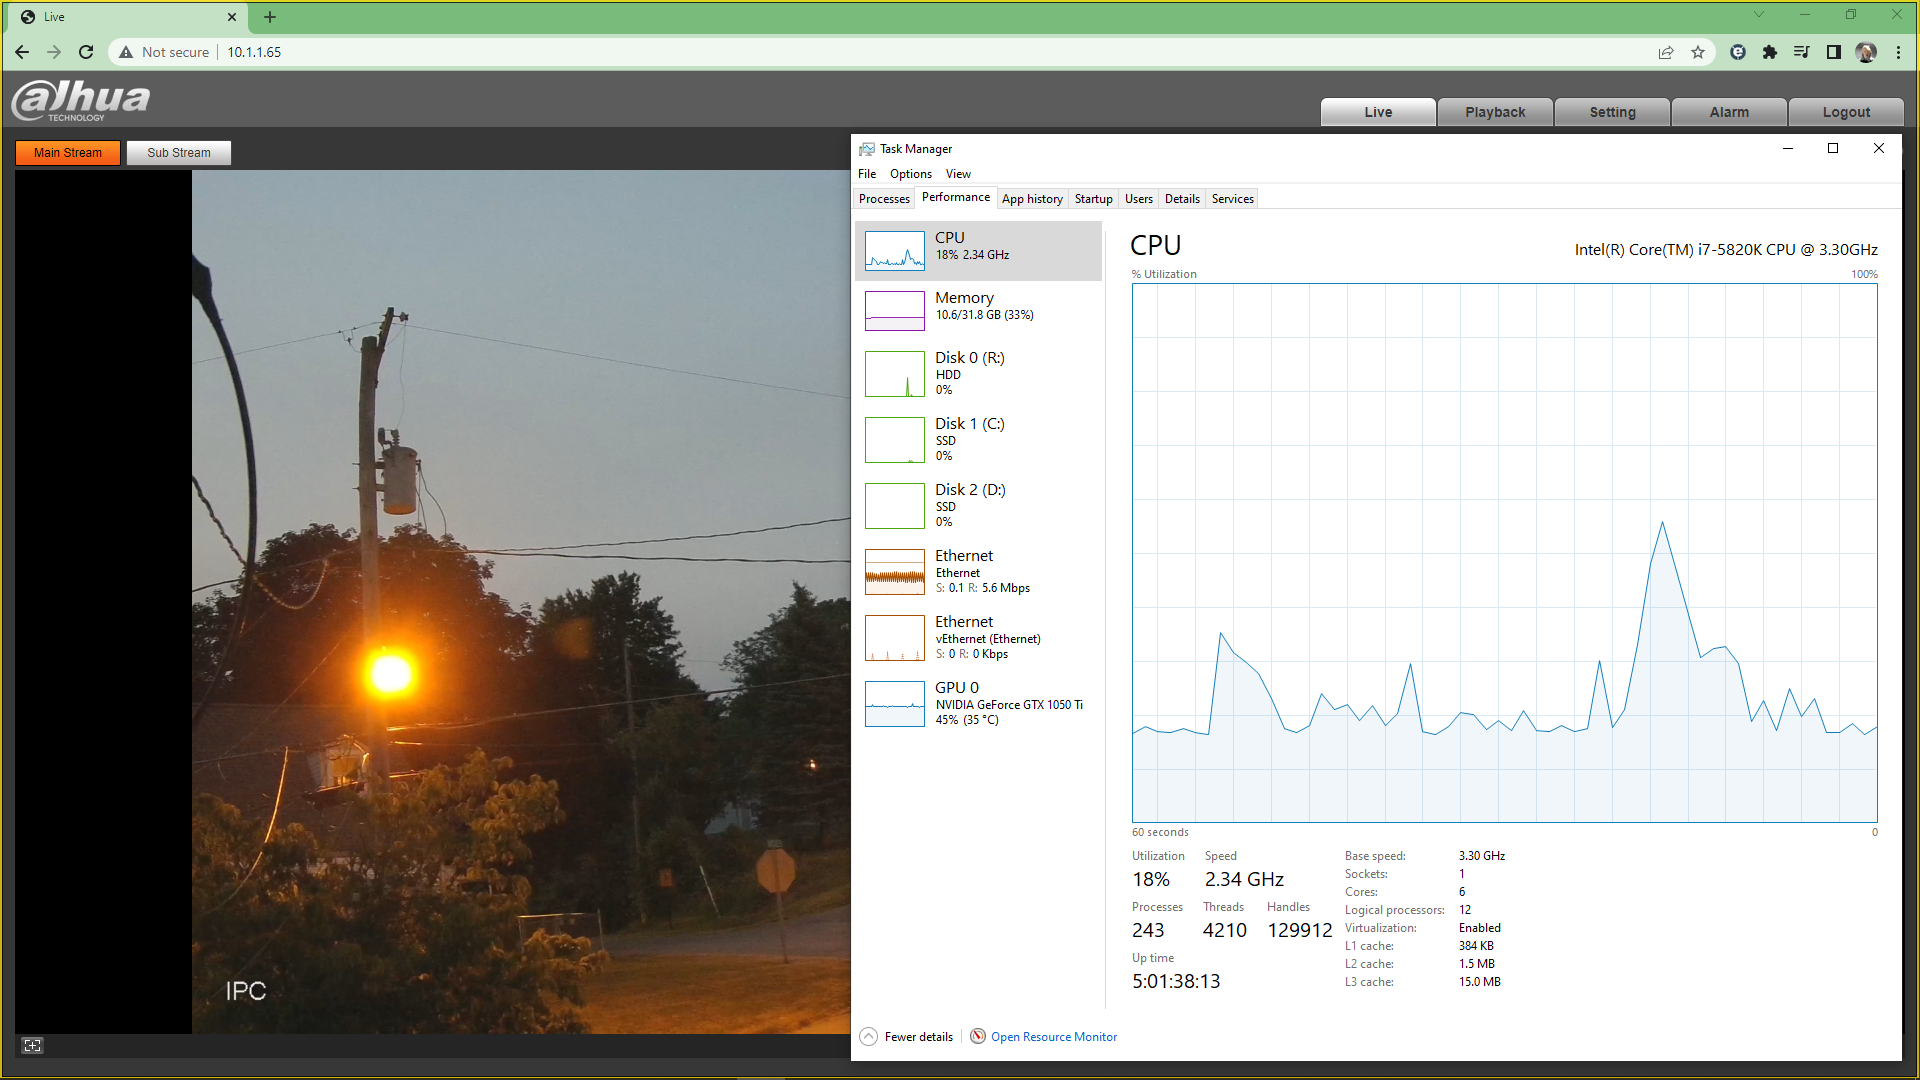Screen dimensions: 1920x1080
Task: Click the Virtualization Enabled value
Action: (x=1479, y=928)
